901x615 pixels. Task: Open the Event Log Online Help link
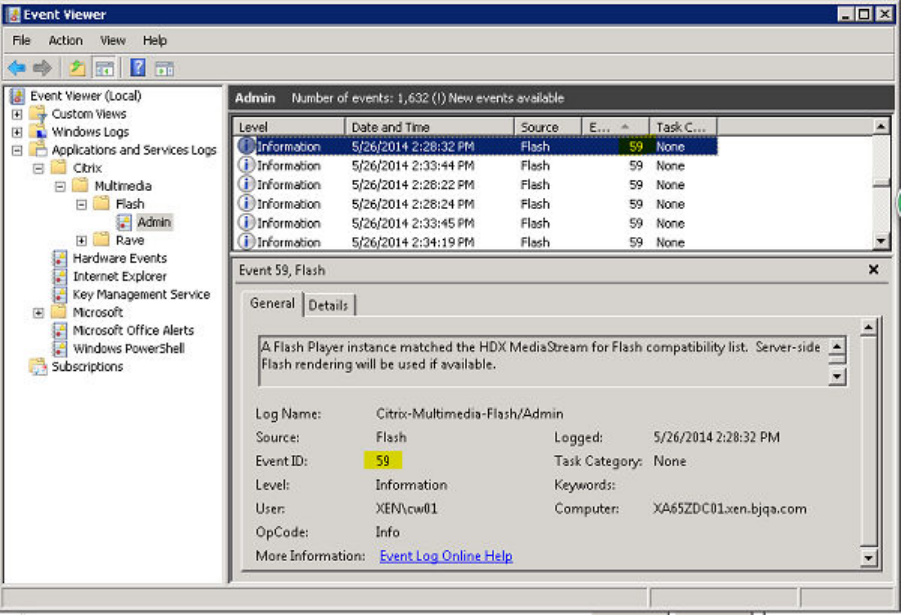[446, 556]
